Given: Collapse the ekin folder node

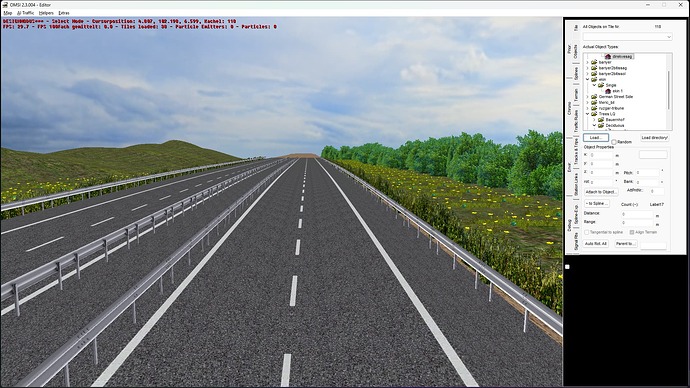Looking at the screenshot, I should pyautogui.click(x=587, y=79).
